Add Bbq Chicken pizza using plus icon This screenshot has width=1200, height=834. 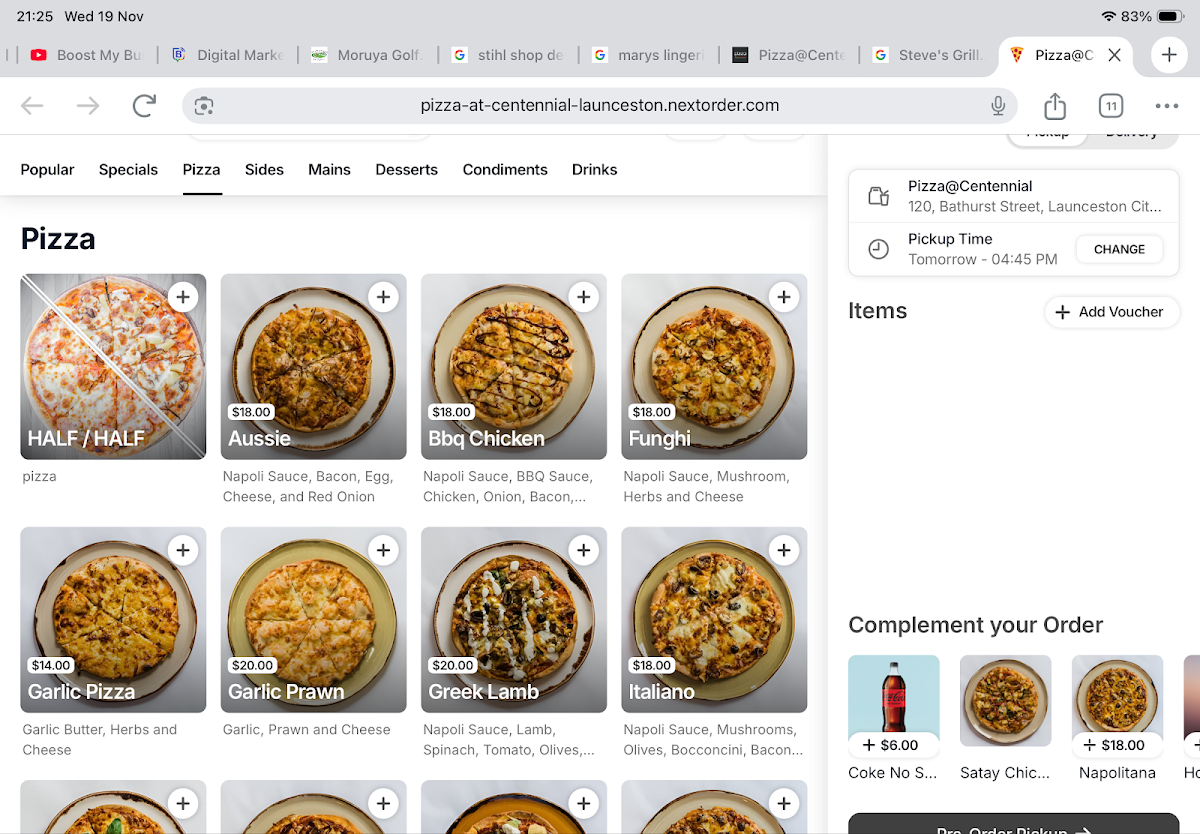(x=584, y=297)
